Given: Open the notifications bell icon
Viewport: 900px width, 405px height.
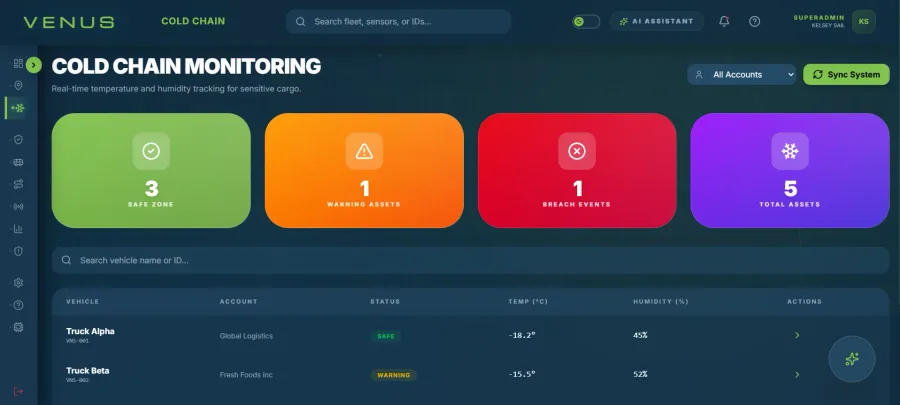Looking at the screenshot, I should [724, 21].
